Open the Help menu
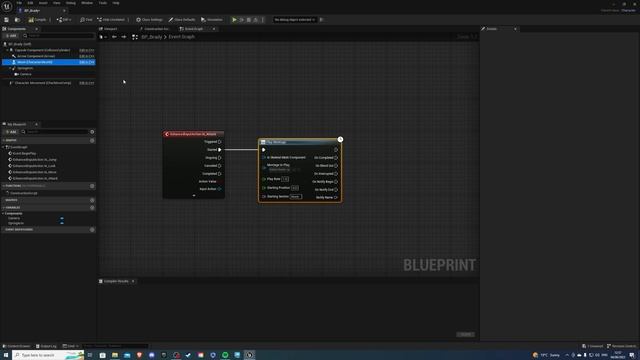 (x=116, y=3)
